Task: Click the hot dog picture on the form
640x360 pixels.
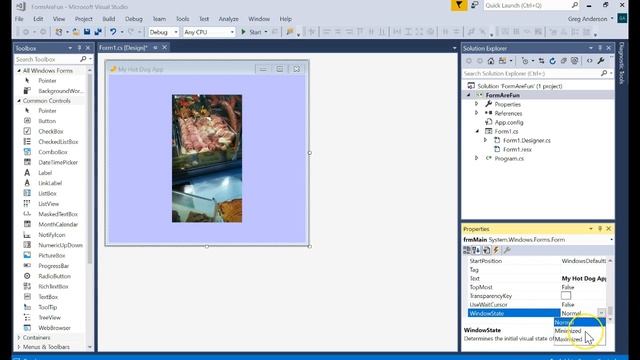Action: pos(207,158)
